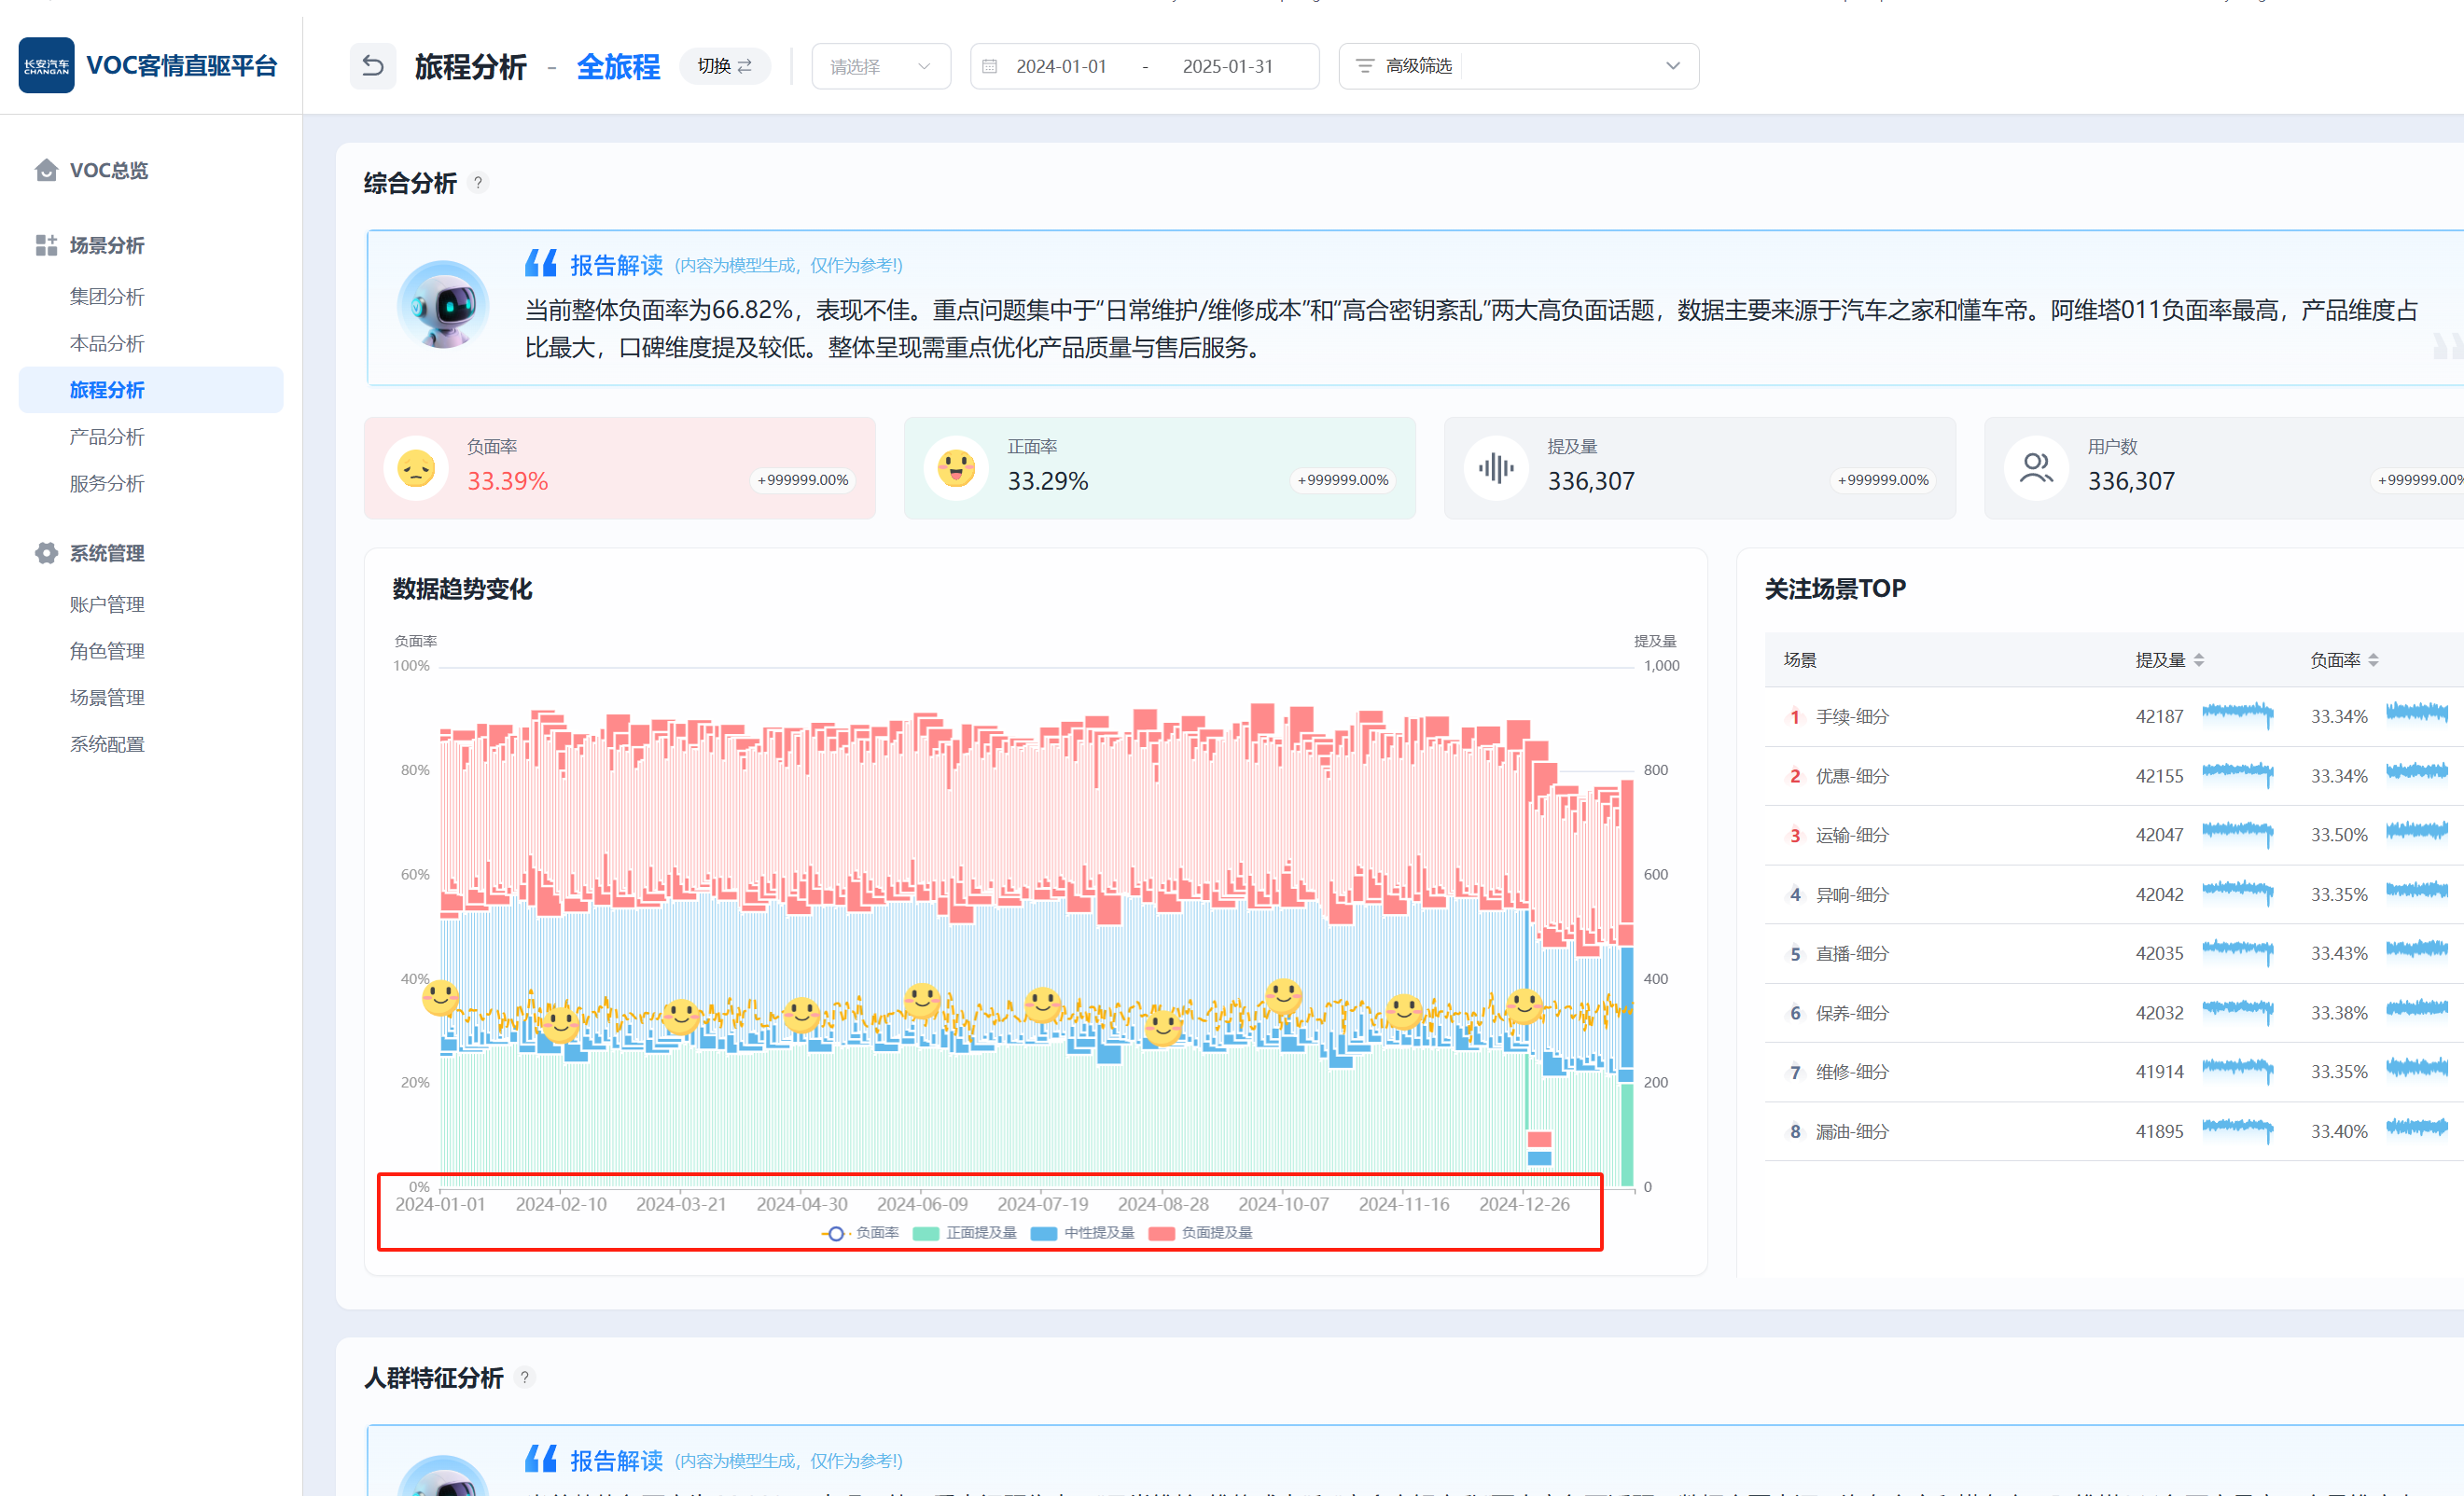This screenshot has width=2464, height=1496.
Task: Click the sort icon on the 负面率 column
Action: (x=2373, y=660)
